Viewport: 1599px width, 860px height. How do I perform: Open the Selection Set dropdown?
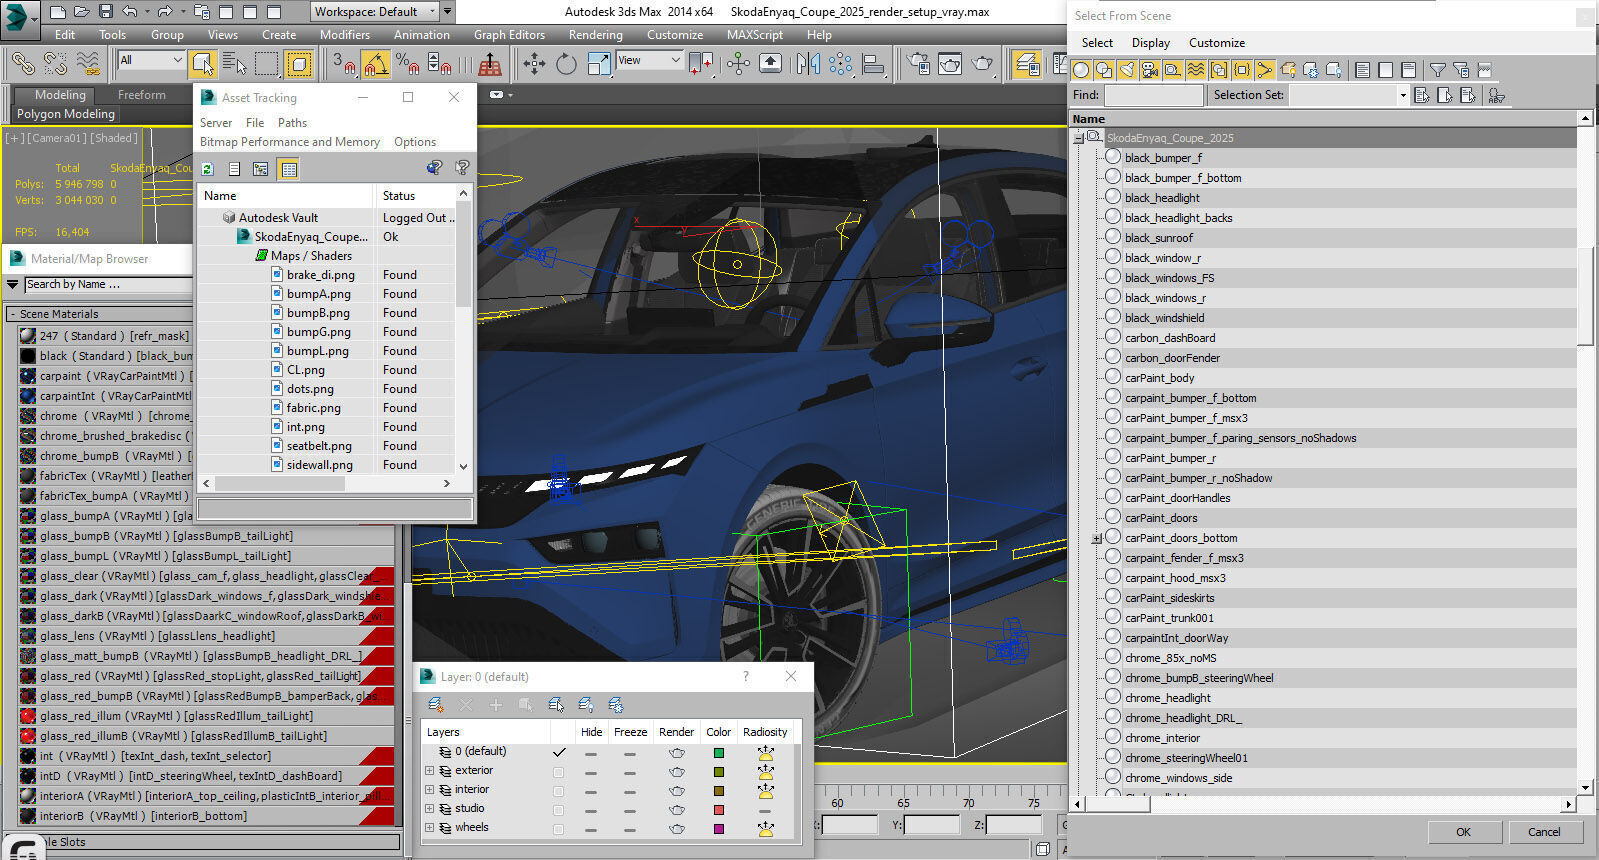tap(1403, 95)
